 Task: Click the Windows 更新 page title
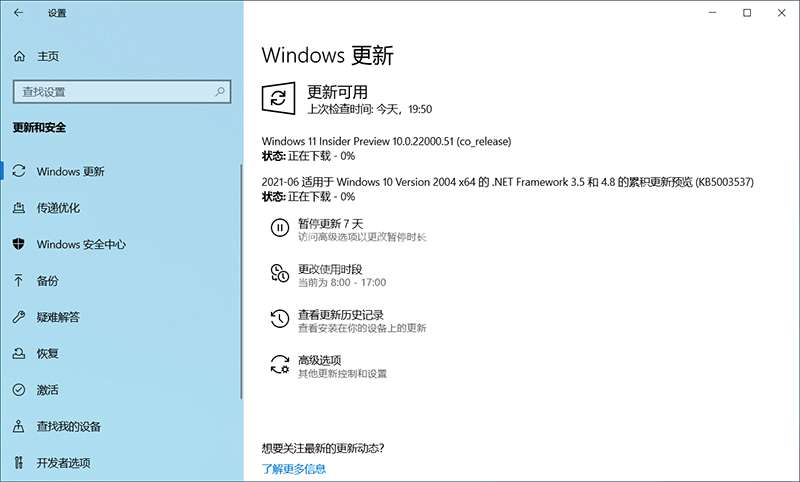tap(328, 55)
